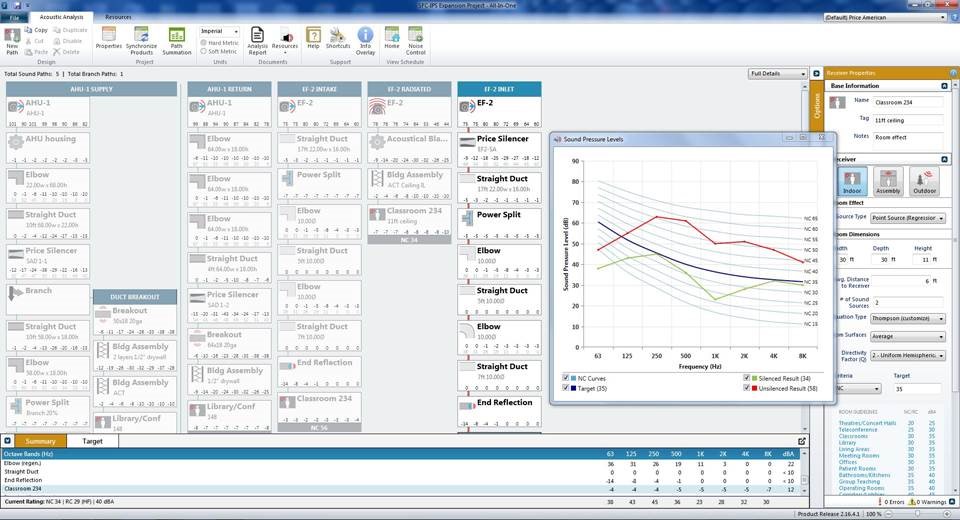960x520 pixels.
Task: Click the Classrooms room guideline link
Action: 853,436
